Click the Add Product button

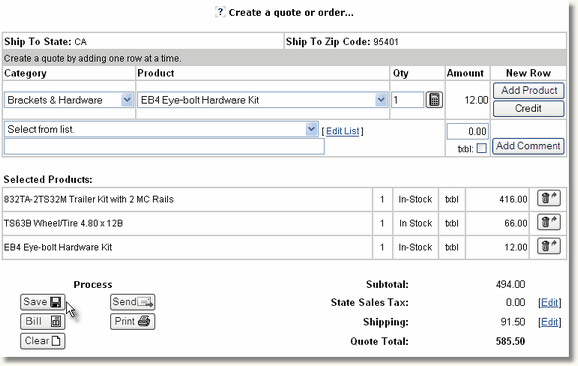click(x=529, y=90)
